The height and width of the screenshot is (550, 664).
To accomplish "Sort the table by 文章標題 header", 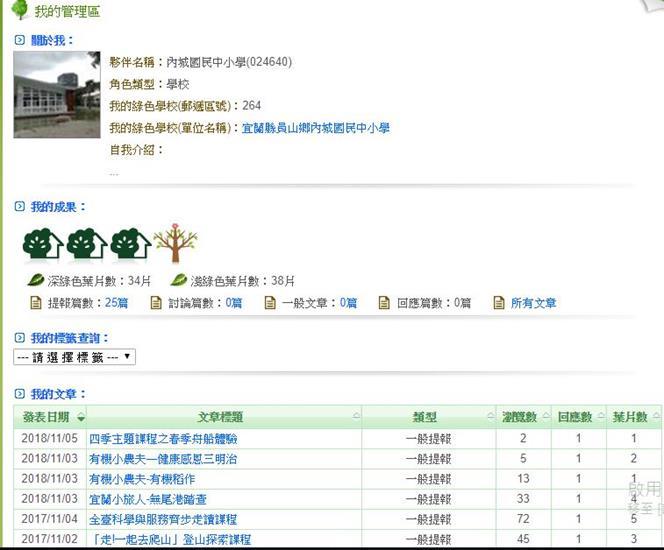I will [220, 417].
